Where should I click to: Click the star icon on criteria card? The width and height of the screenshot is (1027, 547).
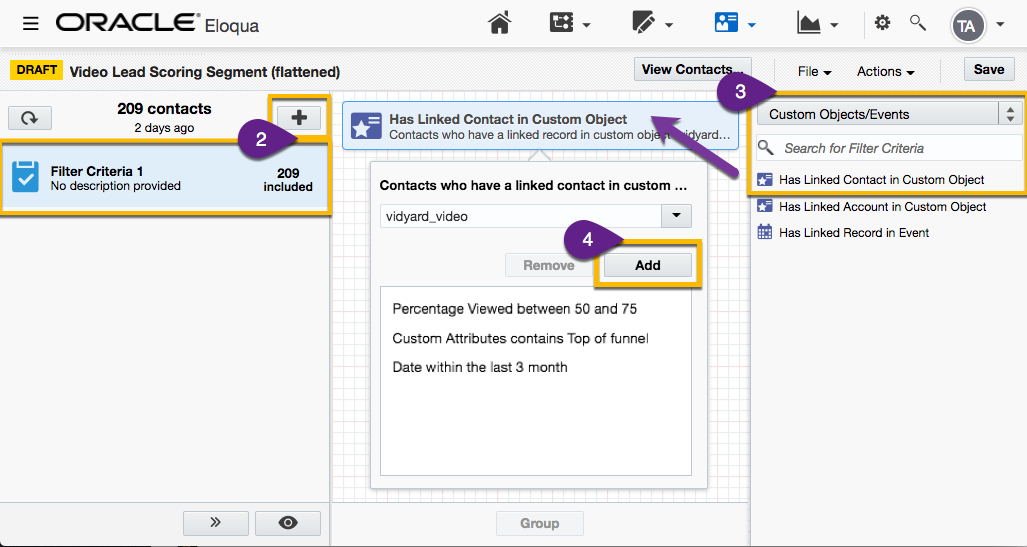point(365,126)
